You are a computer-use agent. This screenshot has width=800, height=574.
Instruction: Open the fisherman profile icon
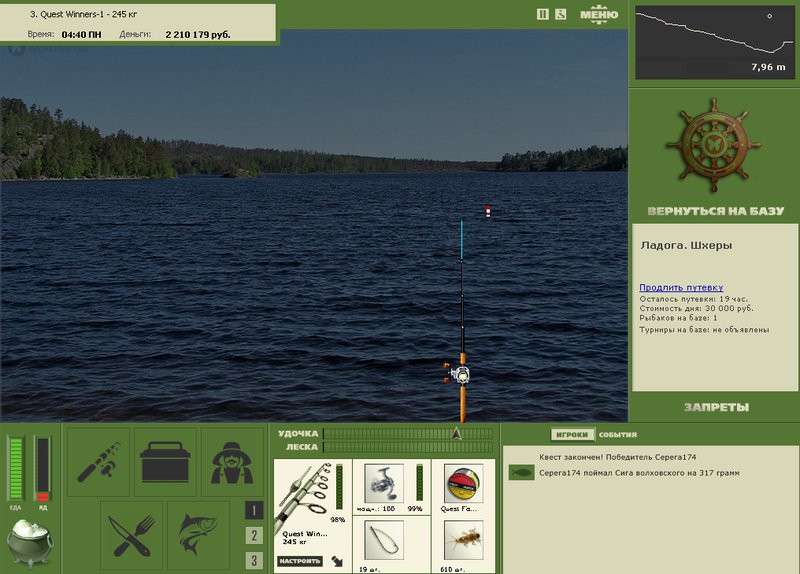(232, 462)
